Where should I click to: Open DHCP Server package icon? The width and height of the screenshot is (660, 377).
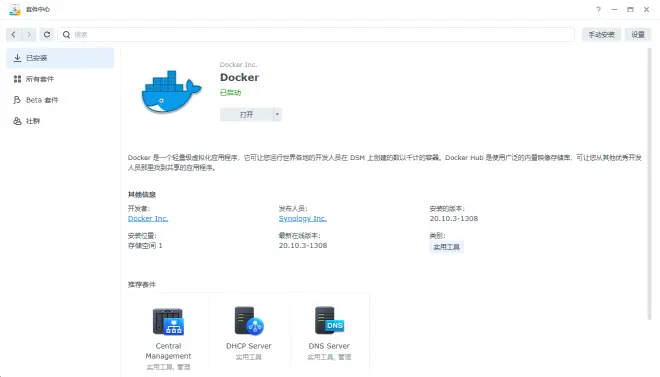click(x=249, y=321)
